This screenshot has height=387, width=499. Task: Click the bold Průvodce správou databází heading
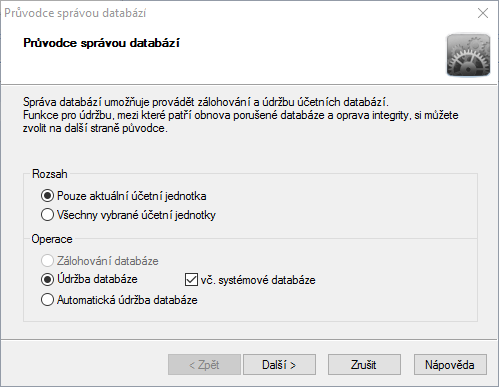click(101, 43)
